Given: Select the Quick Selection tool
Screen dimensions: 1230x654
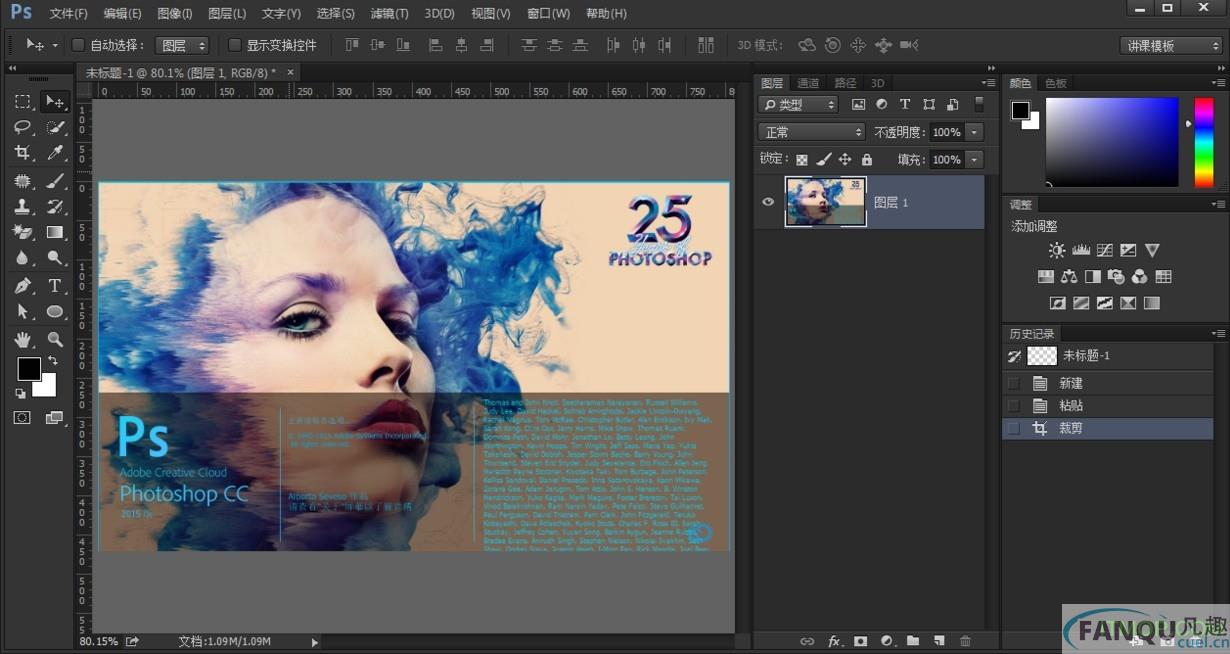Looking at the screenshot, I should coord(54,127).
